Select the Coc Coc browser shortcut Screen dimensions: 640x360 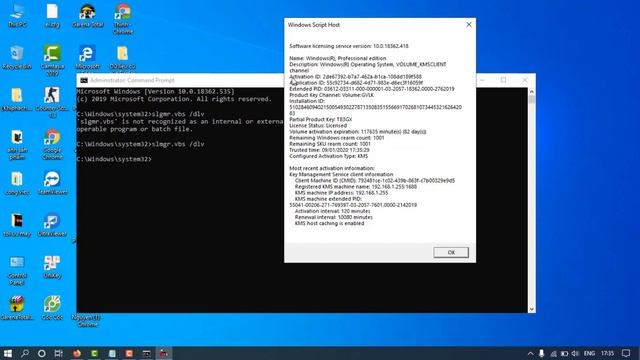tap(52, 308)
